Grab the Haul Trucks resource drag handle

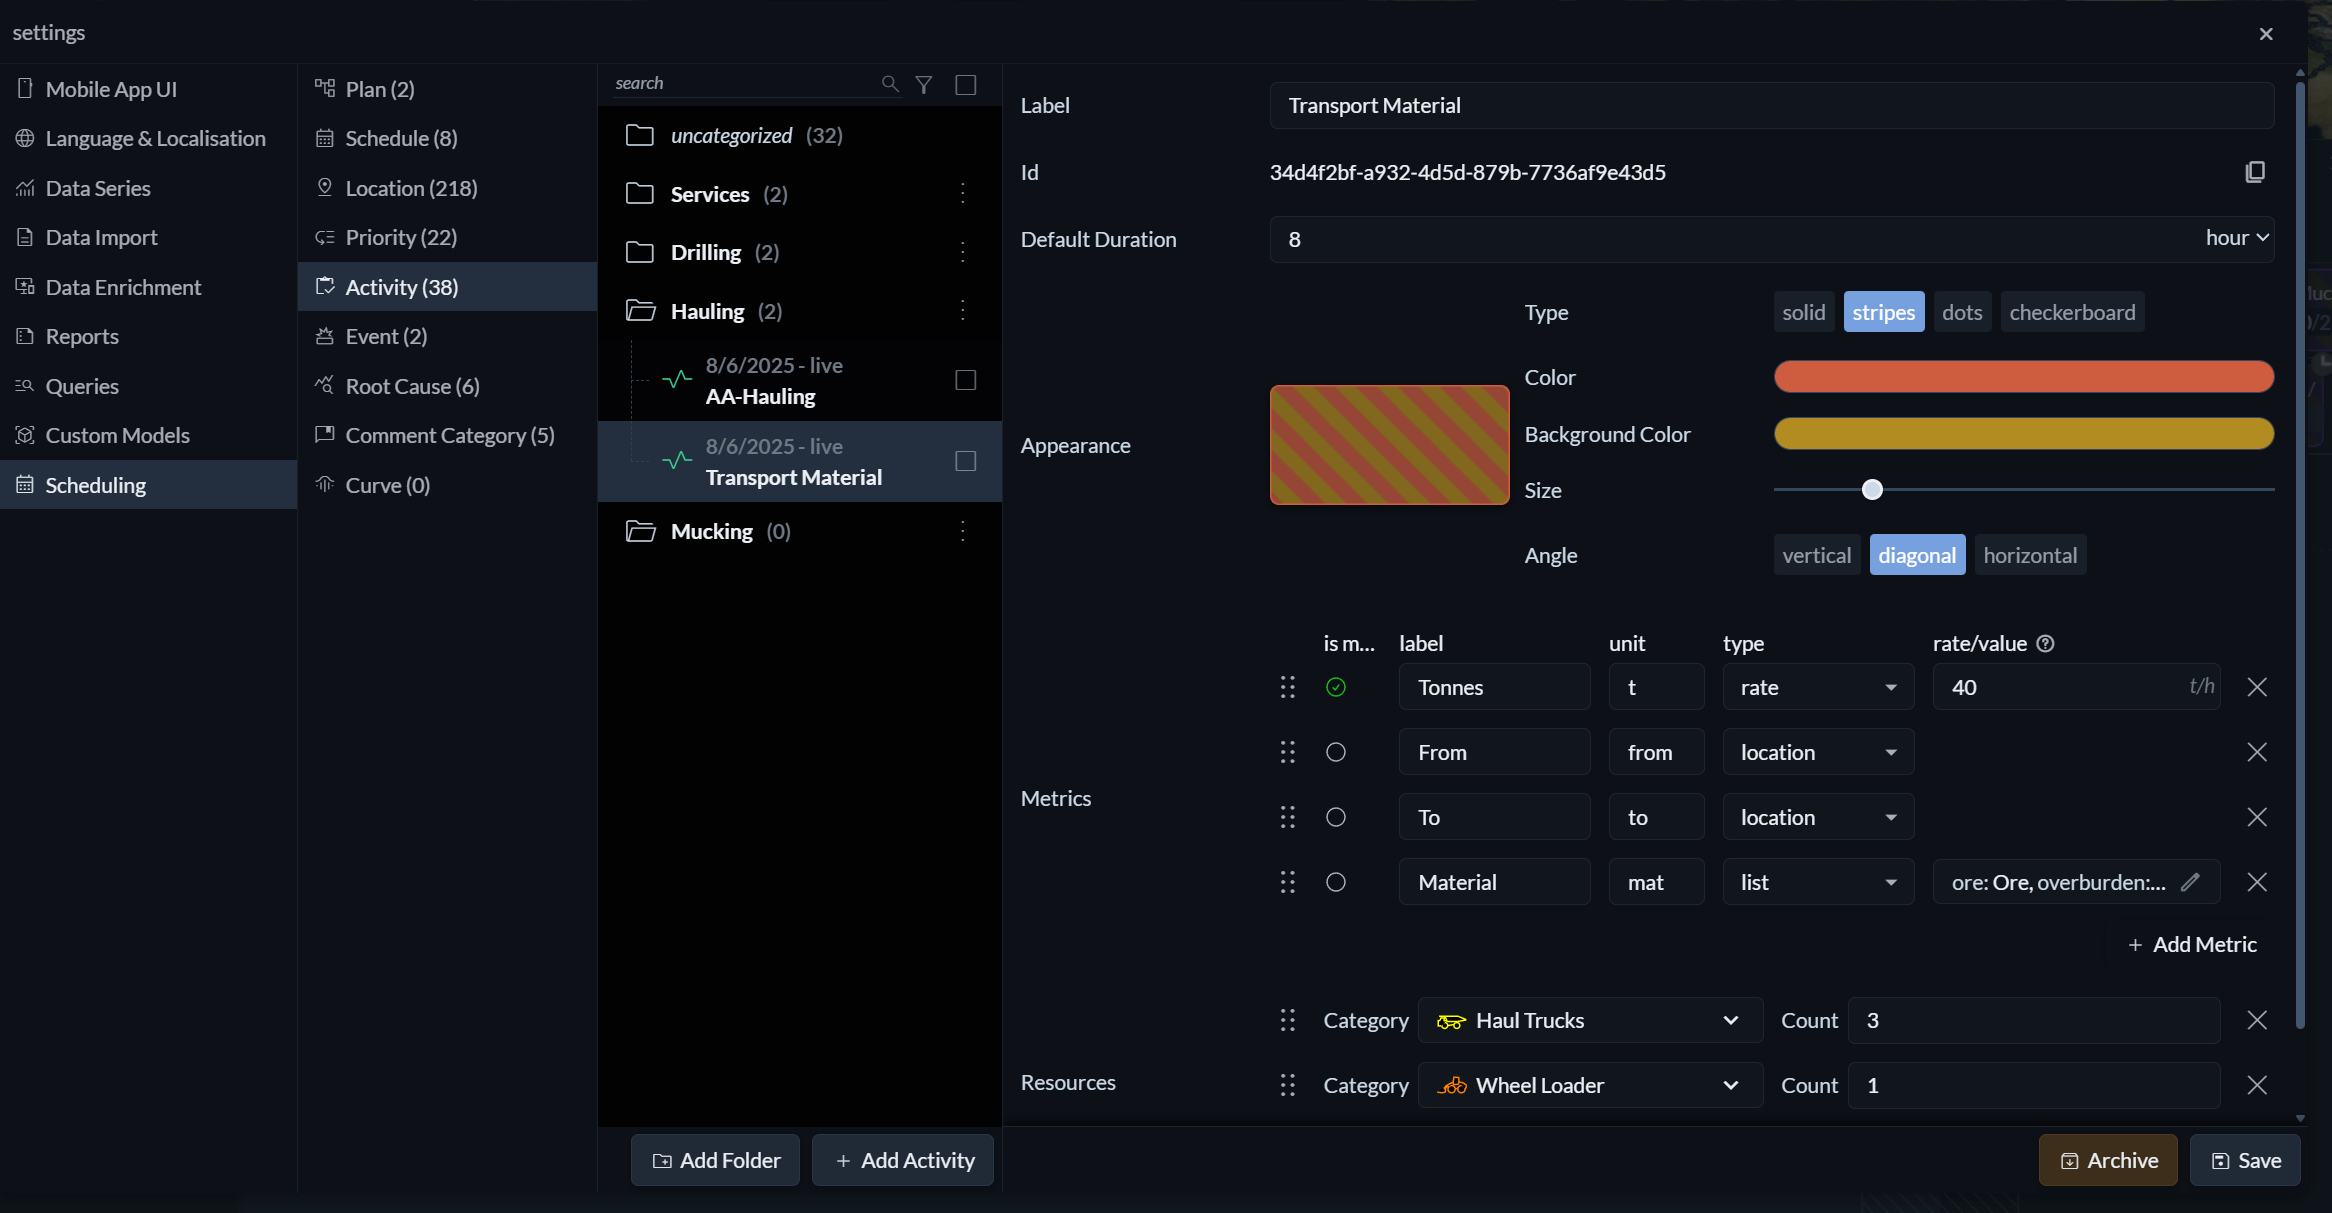tap(1288, 1020)
